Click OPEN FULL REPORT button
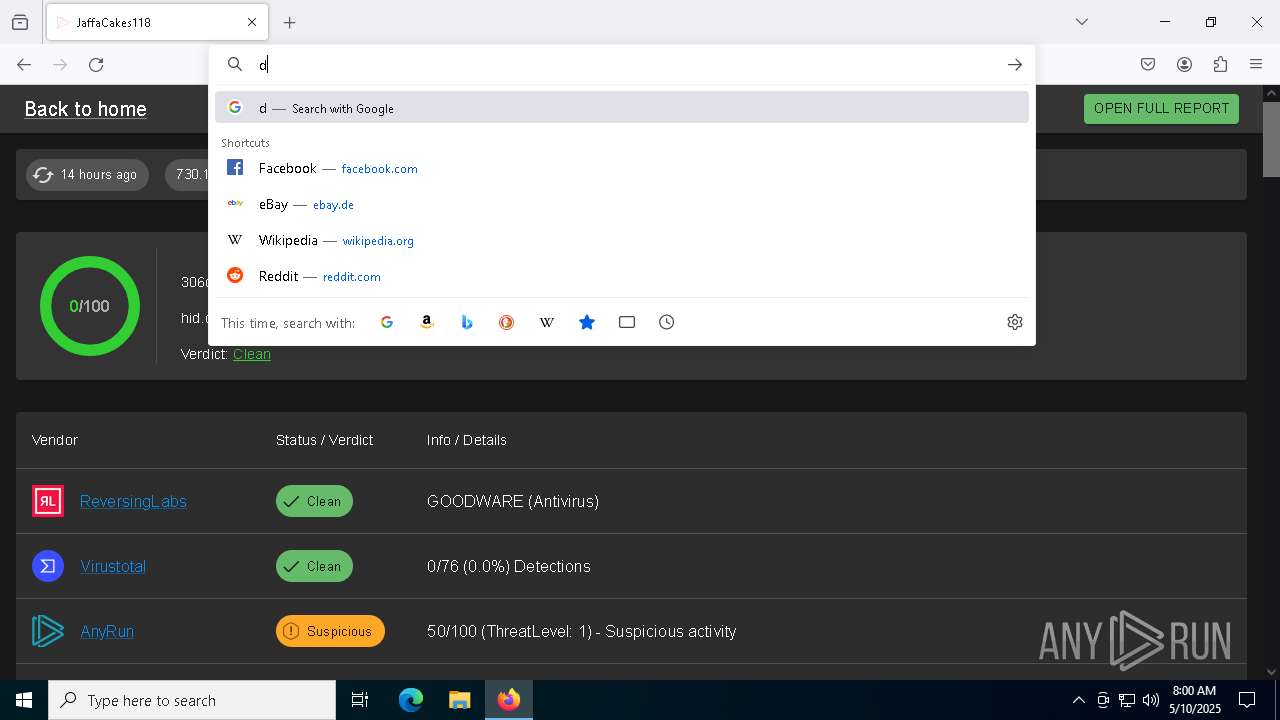The height and width of the screenshot is (720, 1280). pos(1161,108)
